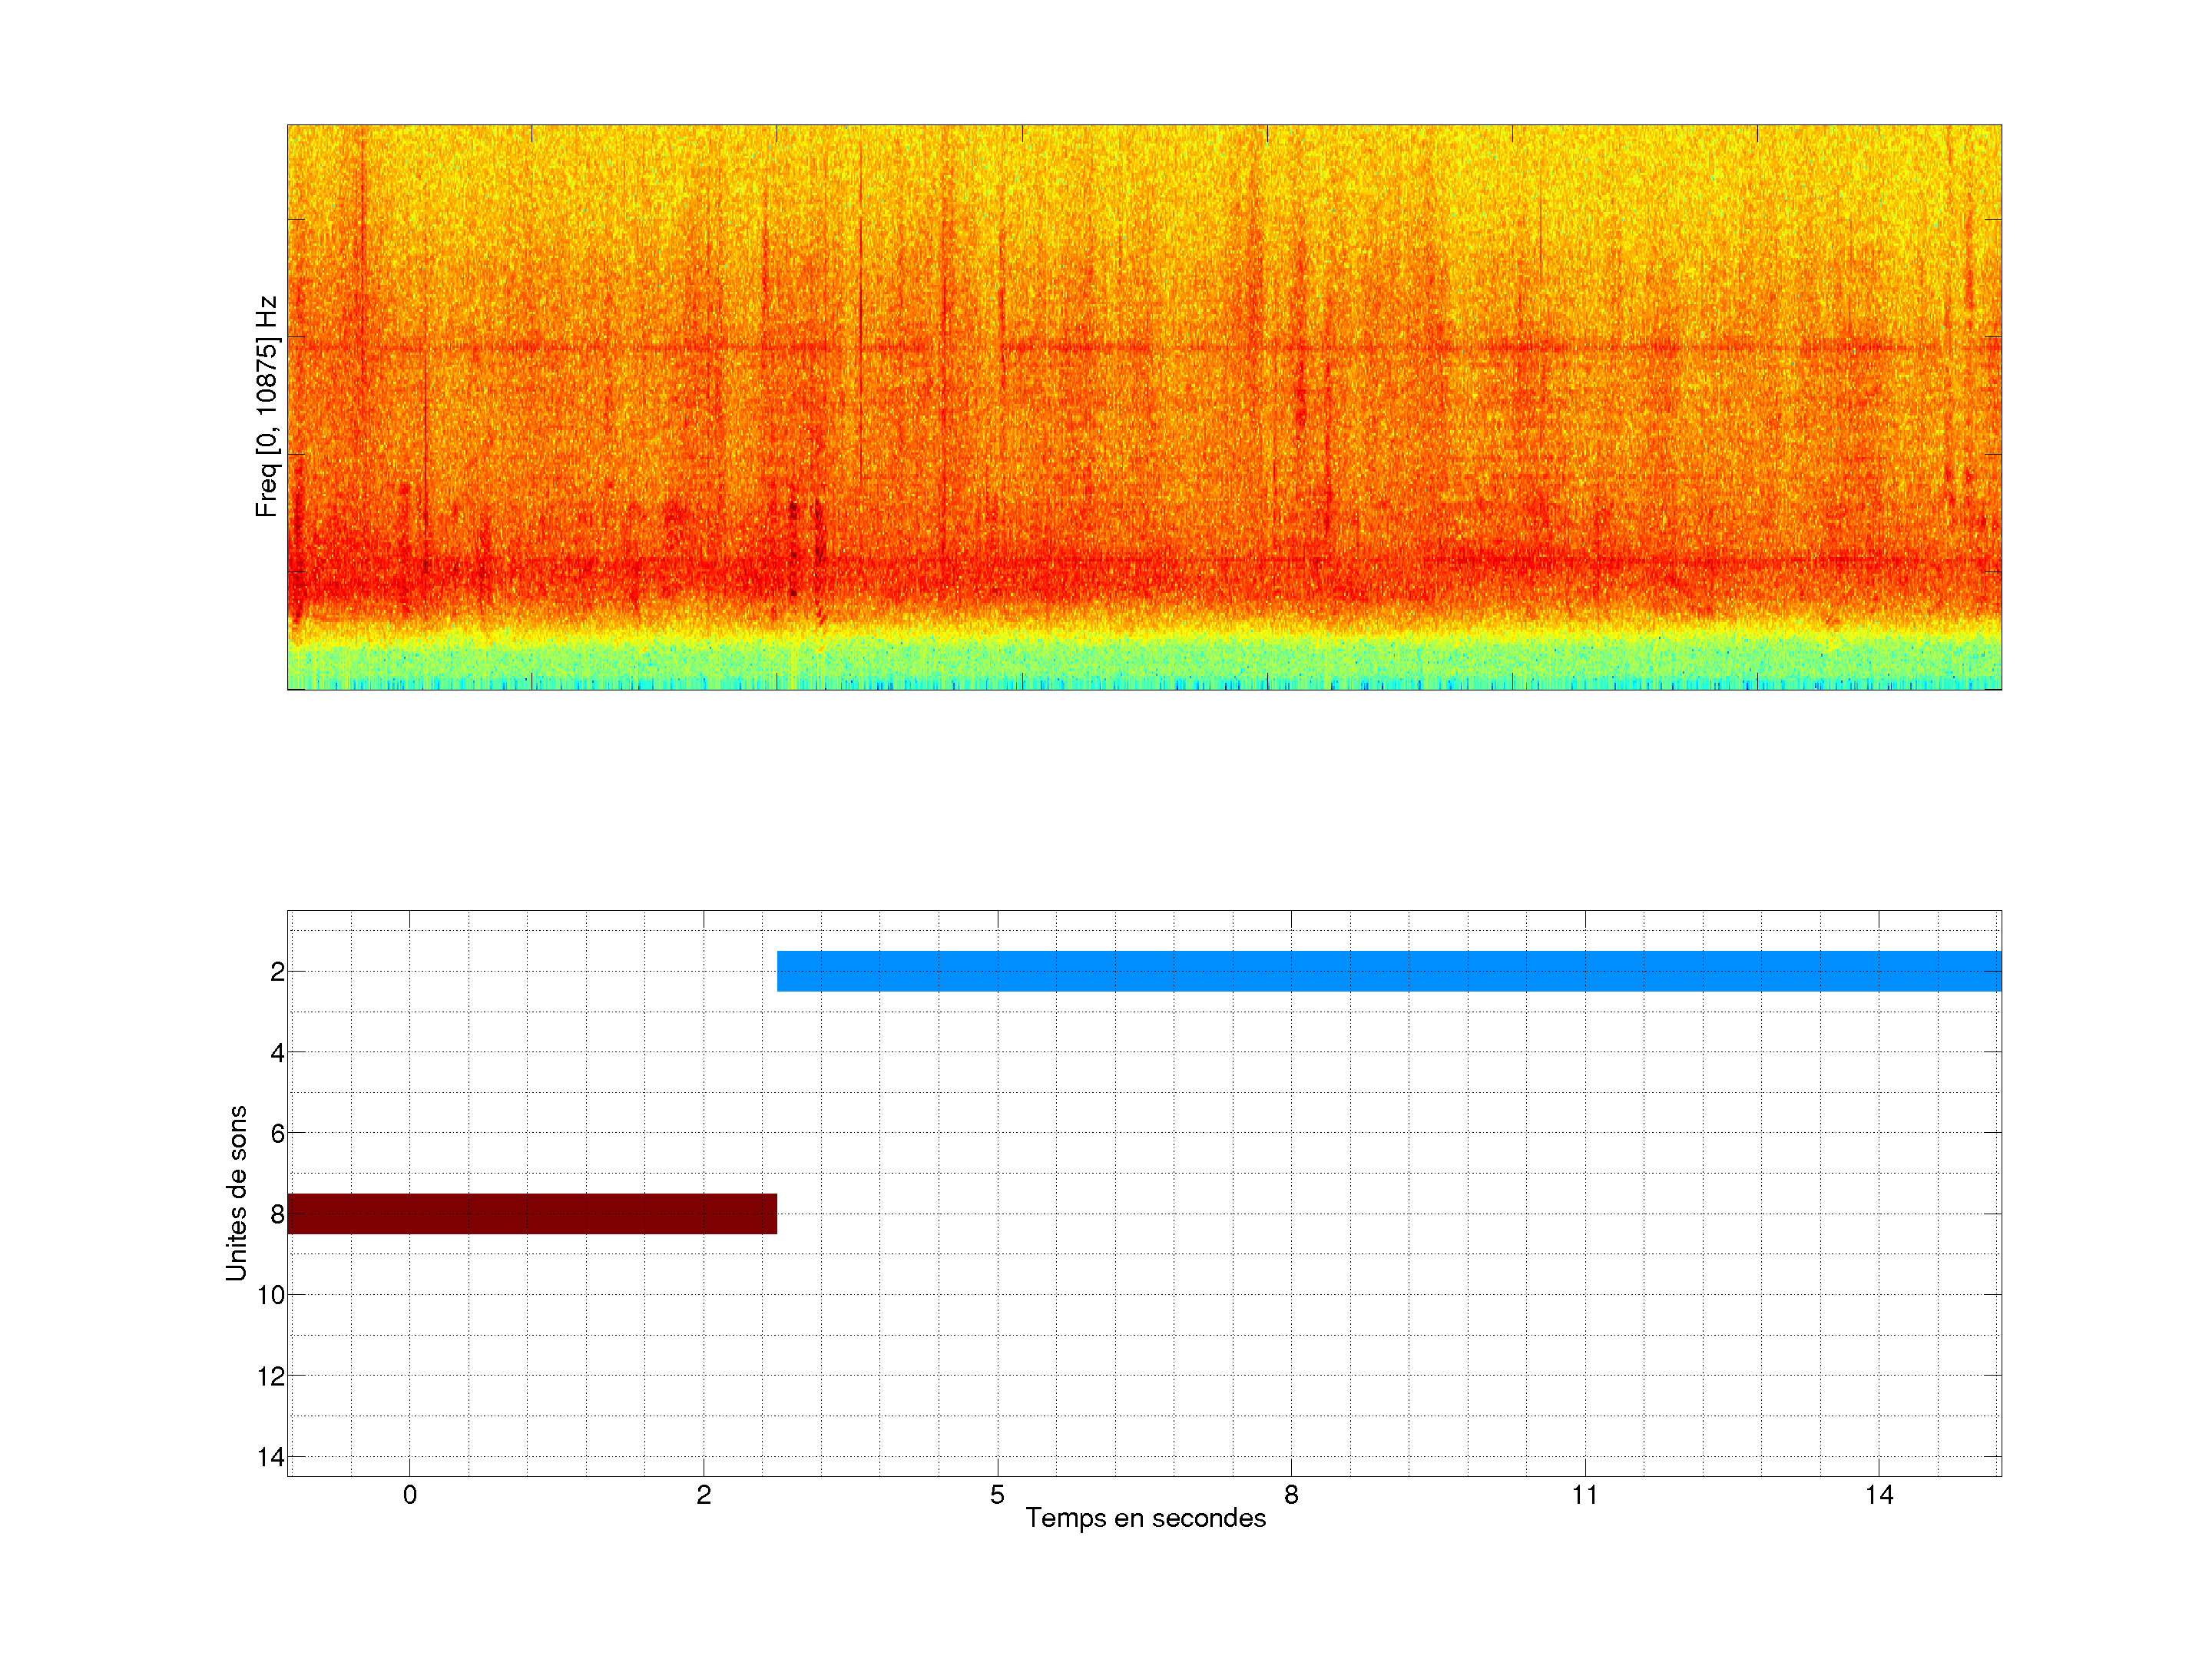
Task: Click x-axis tick label 5
Action: click(x=997, y=1495)
